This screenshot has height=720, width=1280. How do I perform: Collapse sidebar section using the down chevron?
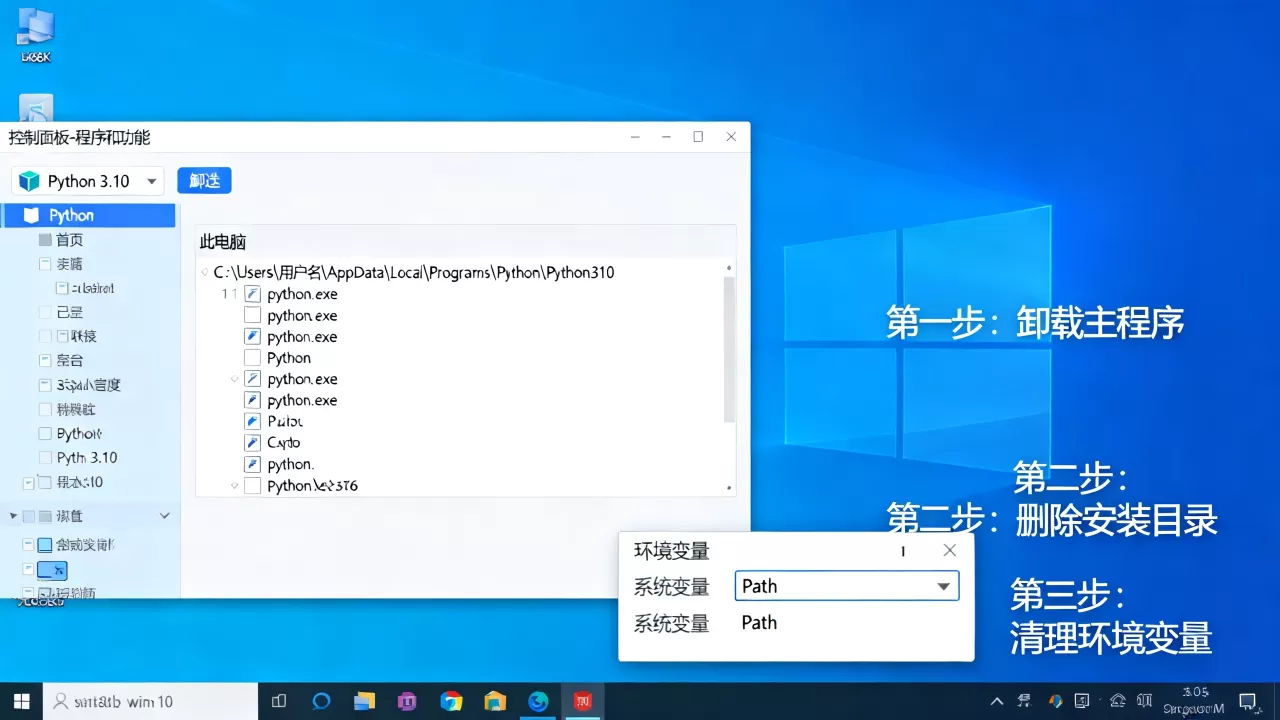(165, 516)
